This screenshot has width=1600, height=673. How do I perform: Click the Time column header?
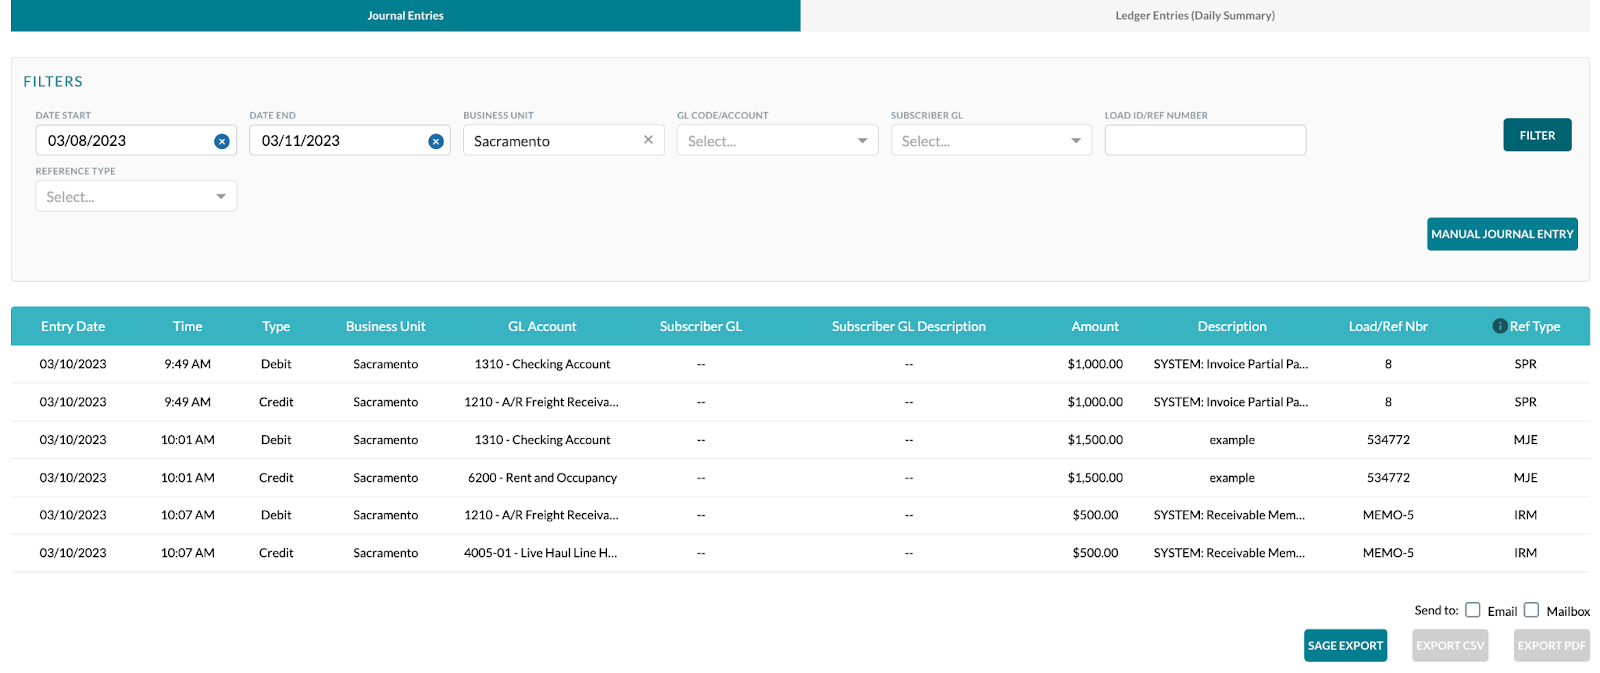187,326
